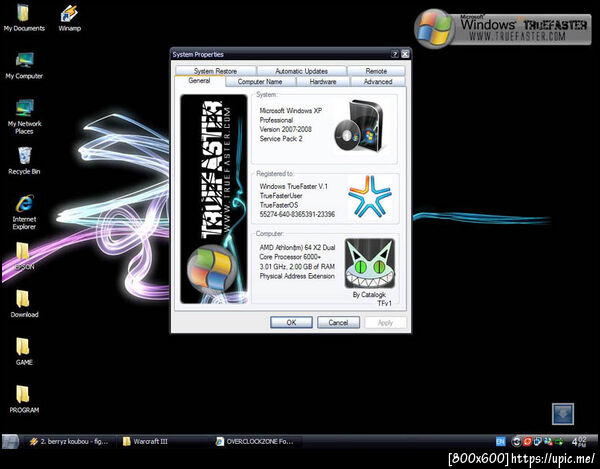The width and height of the screenshot is (600, 469).
Task: Switch to the System Restore tab
Action: click(x=215, y=71)
